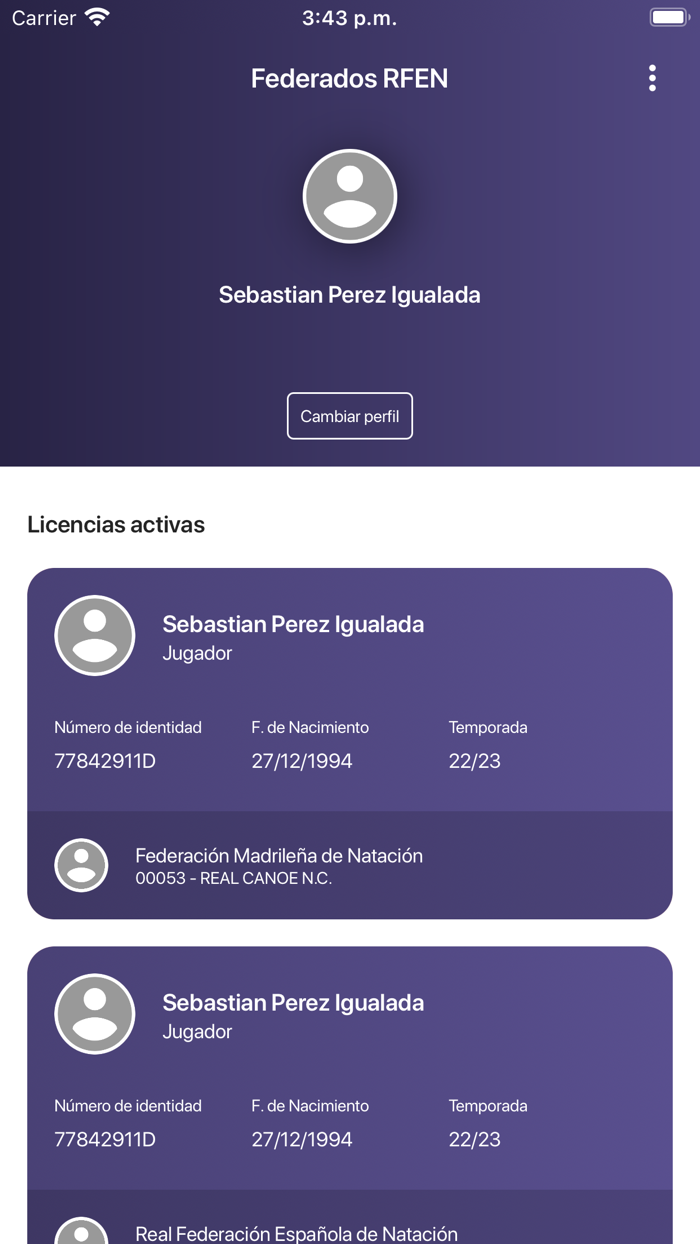This screenshot has width=700, height=1244.
Task: Tap the Wi-Fi indicator in the status bar
Action: (x=96, y=16)
